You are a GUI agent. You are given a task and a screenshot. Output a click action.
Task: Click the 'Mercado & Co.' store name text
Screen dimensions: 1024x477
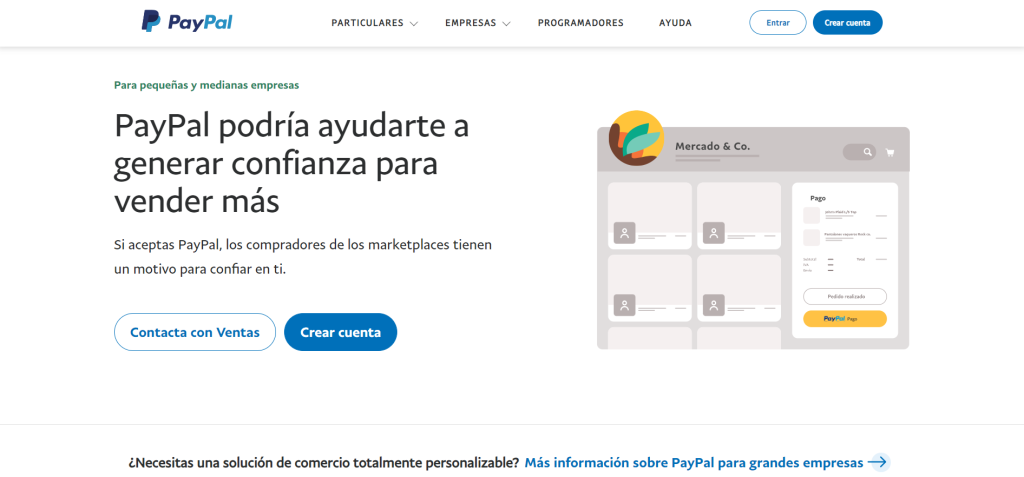pyautogui.click(x=712, y=146)
